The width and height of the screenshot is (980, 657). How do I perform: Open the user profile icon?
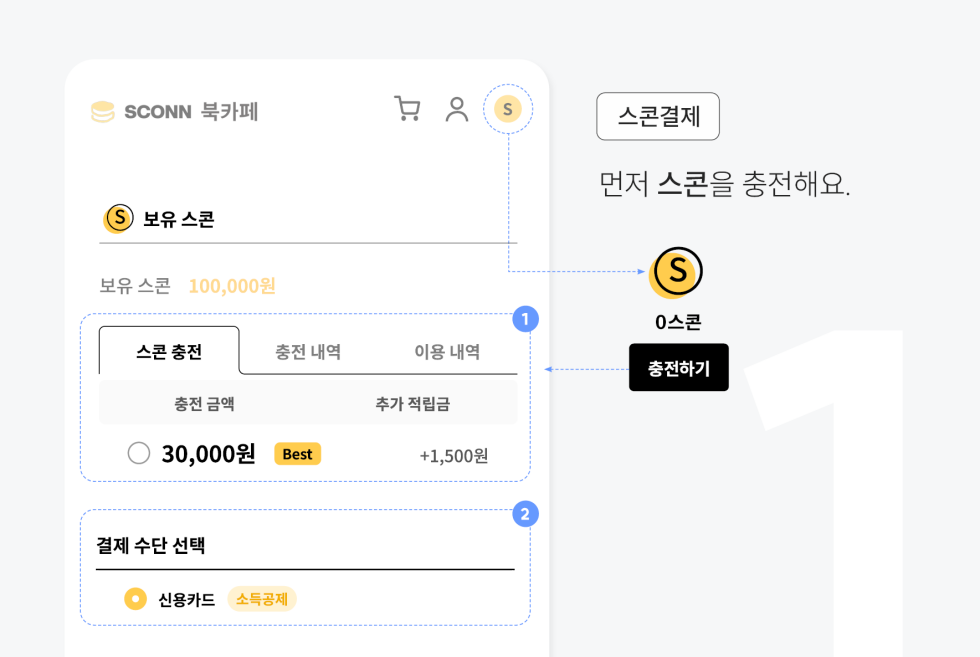pos(457,109)
